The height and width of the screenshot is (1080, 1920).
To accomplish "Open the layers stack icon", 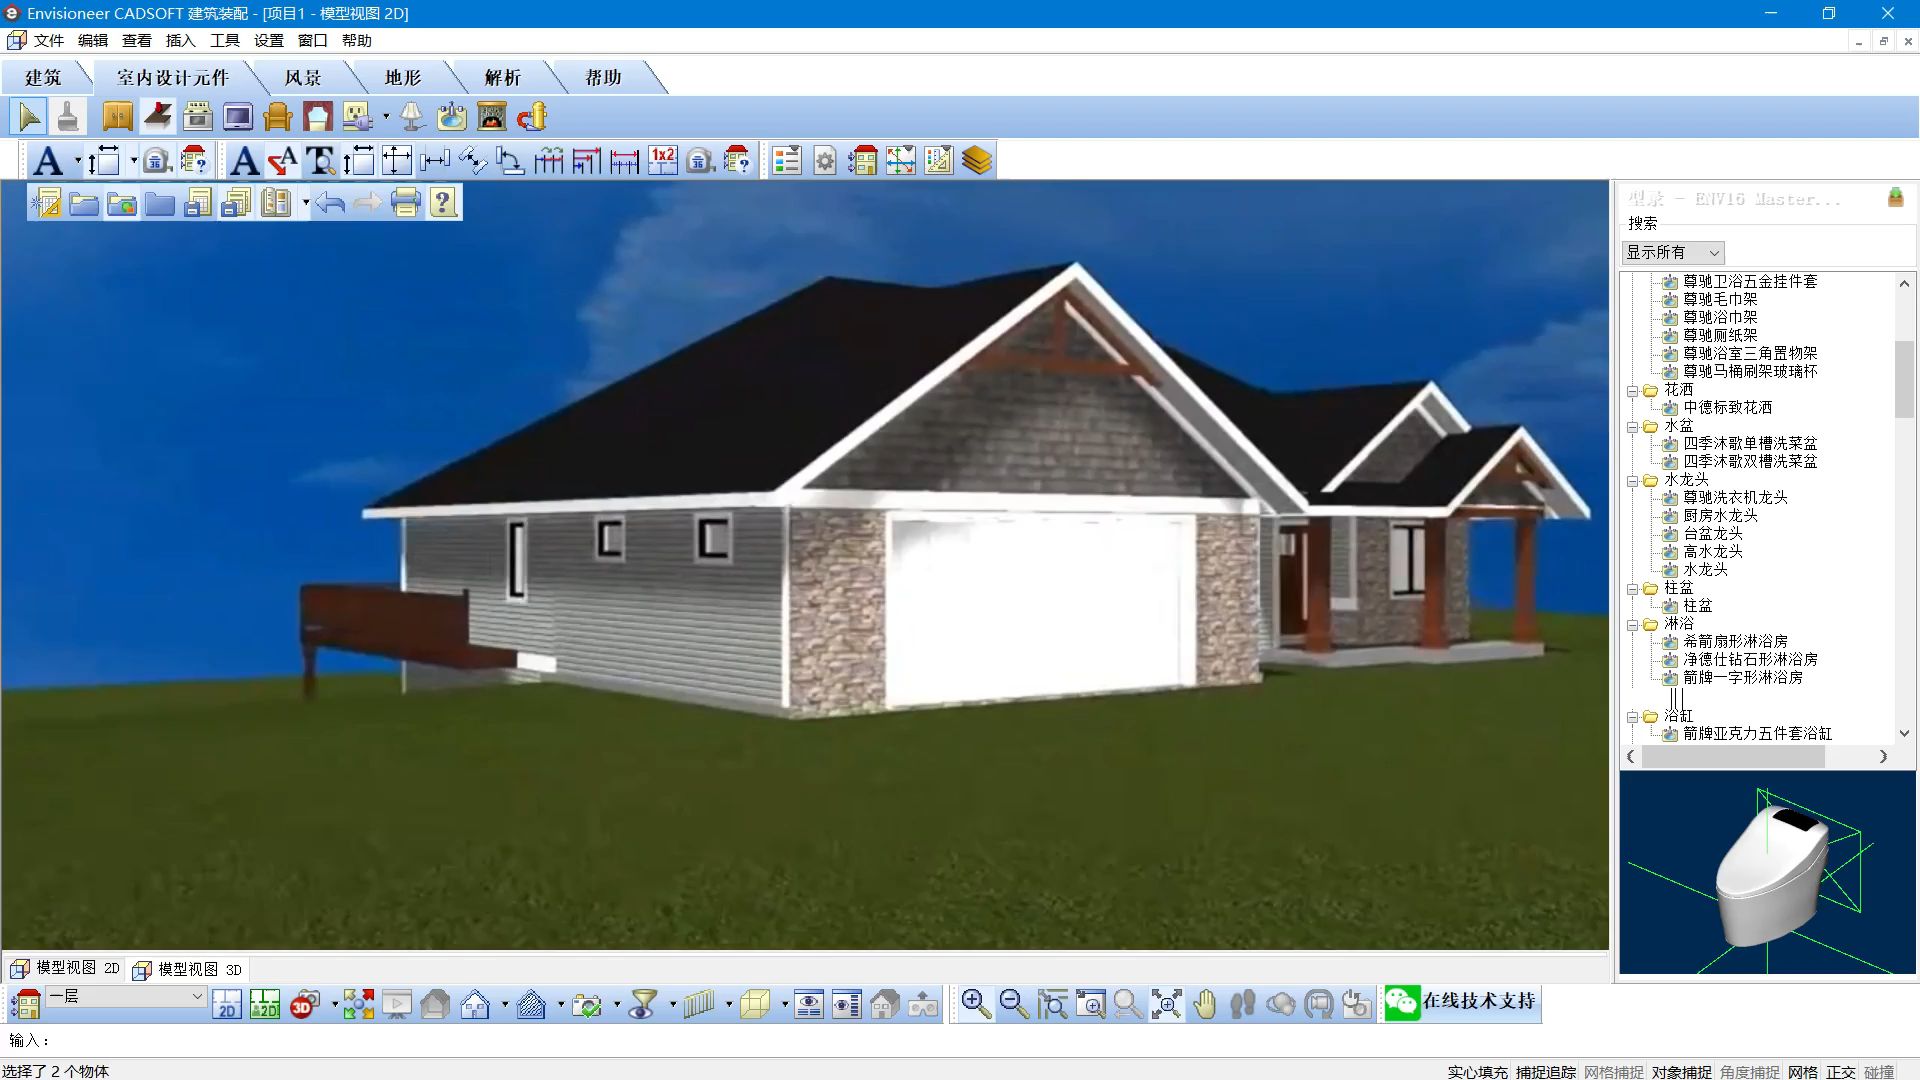I will click(x=976, y=161).
